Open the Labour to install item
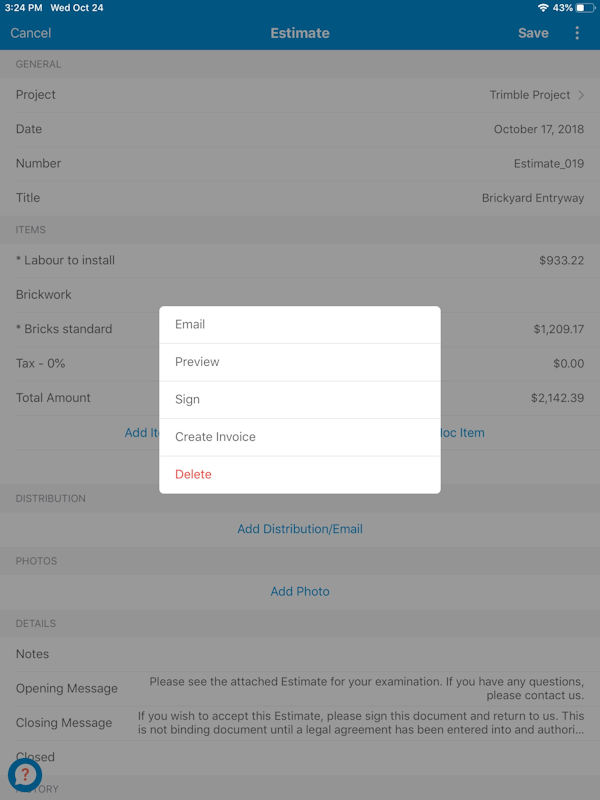This screenshot has width=600, height=800. (300, 260)
